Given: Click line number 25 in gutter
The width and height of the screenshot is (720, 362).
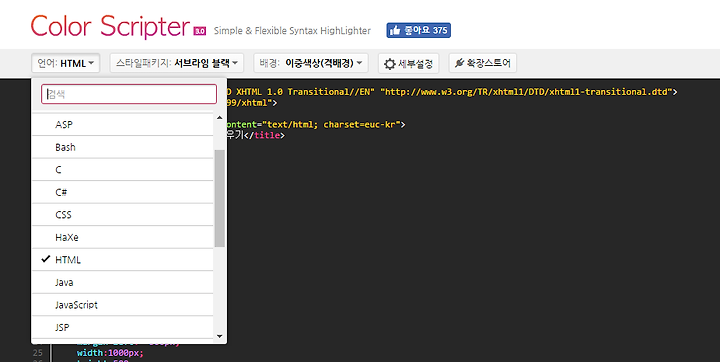Looking at the screenshot, I should click(38, 353).
